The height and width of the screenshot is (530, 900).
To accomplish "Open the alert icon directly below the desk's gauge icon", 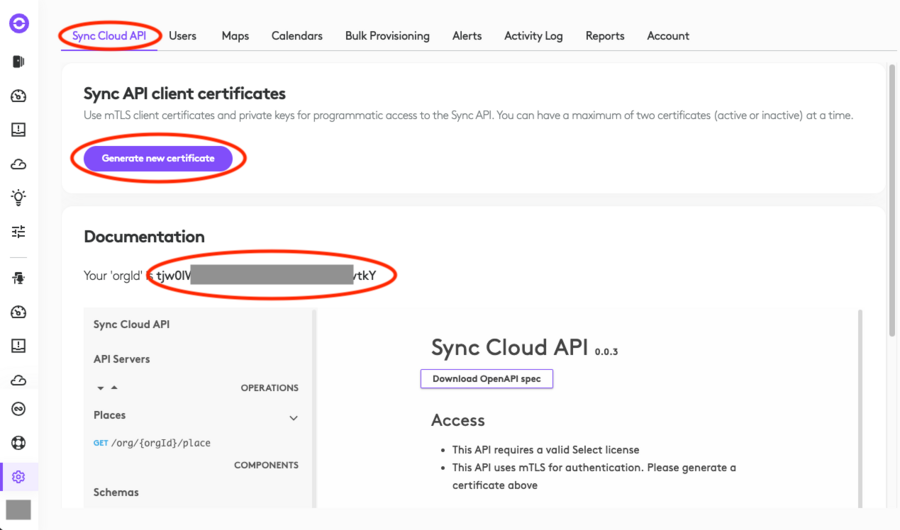I will 18,346.
